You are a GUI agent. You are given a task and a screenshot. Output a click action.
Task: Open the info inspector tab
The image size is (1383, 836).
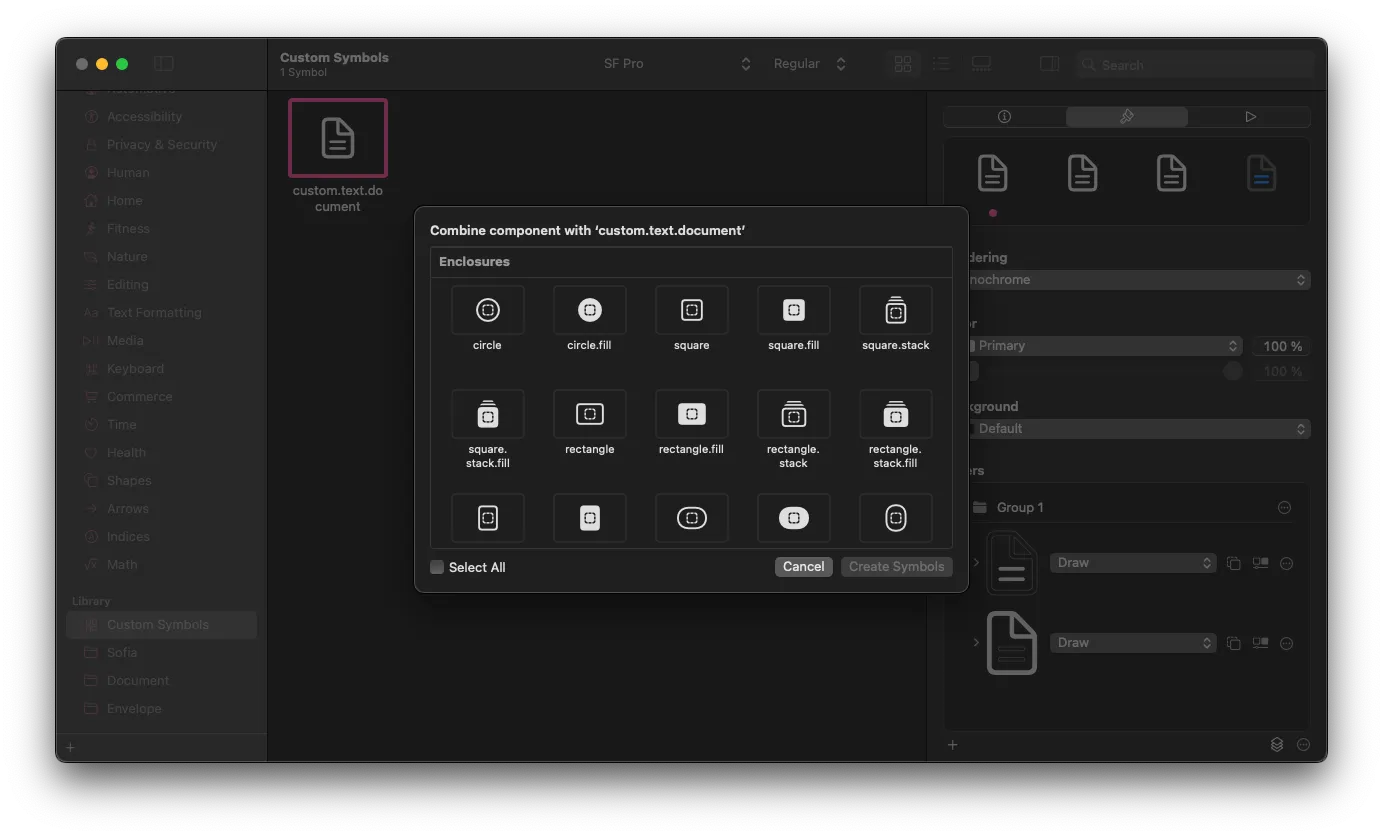point(1005,117)
